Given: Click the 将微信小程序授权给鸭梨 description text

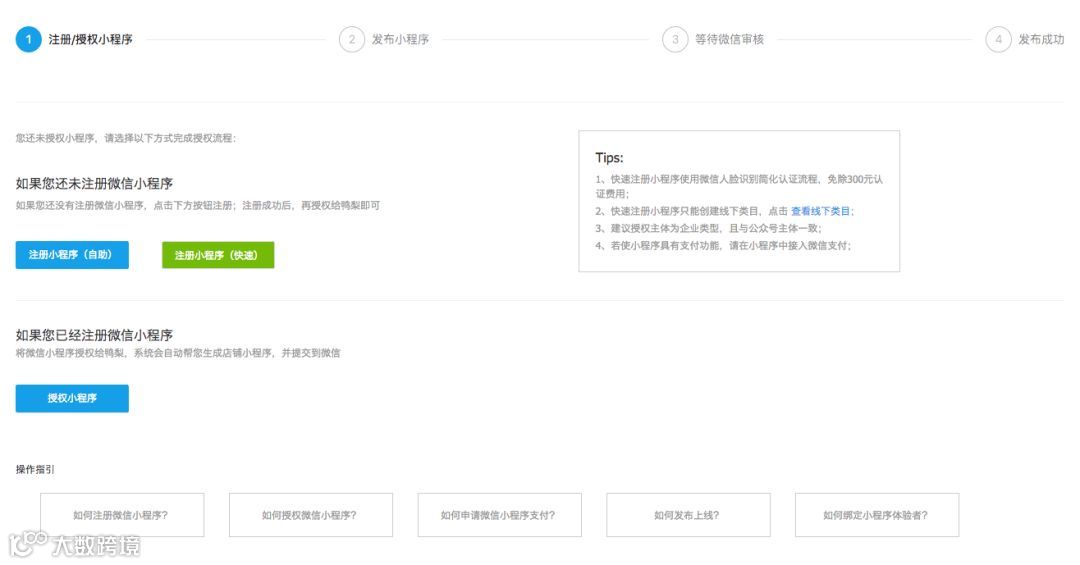Looking at the screenshot, I should 178,353.
